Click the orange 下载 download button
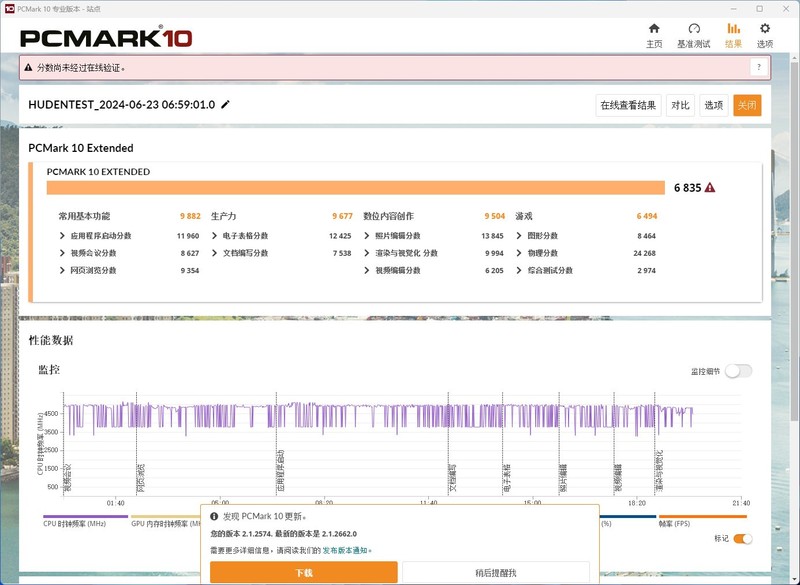 (304, 572)
